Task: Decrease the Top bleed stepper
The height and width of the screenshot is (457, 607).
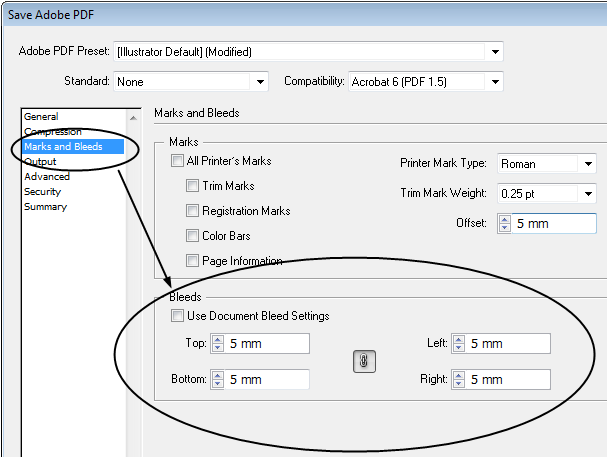Action: (218, 347)
